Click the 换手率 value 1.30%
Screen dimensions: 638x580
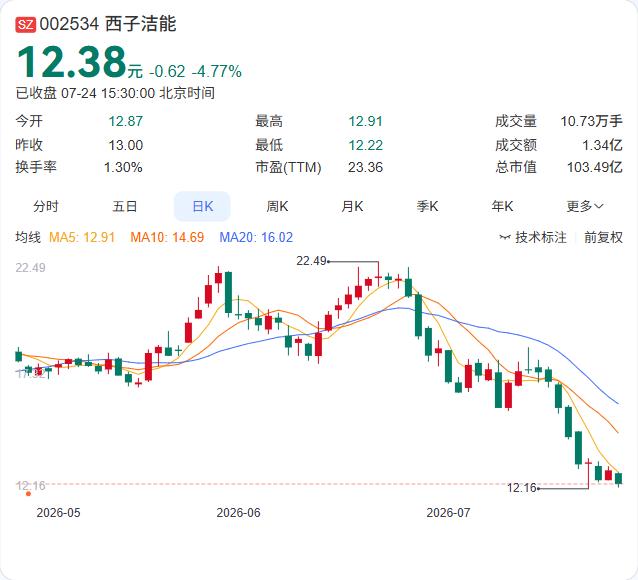point(123,167)
